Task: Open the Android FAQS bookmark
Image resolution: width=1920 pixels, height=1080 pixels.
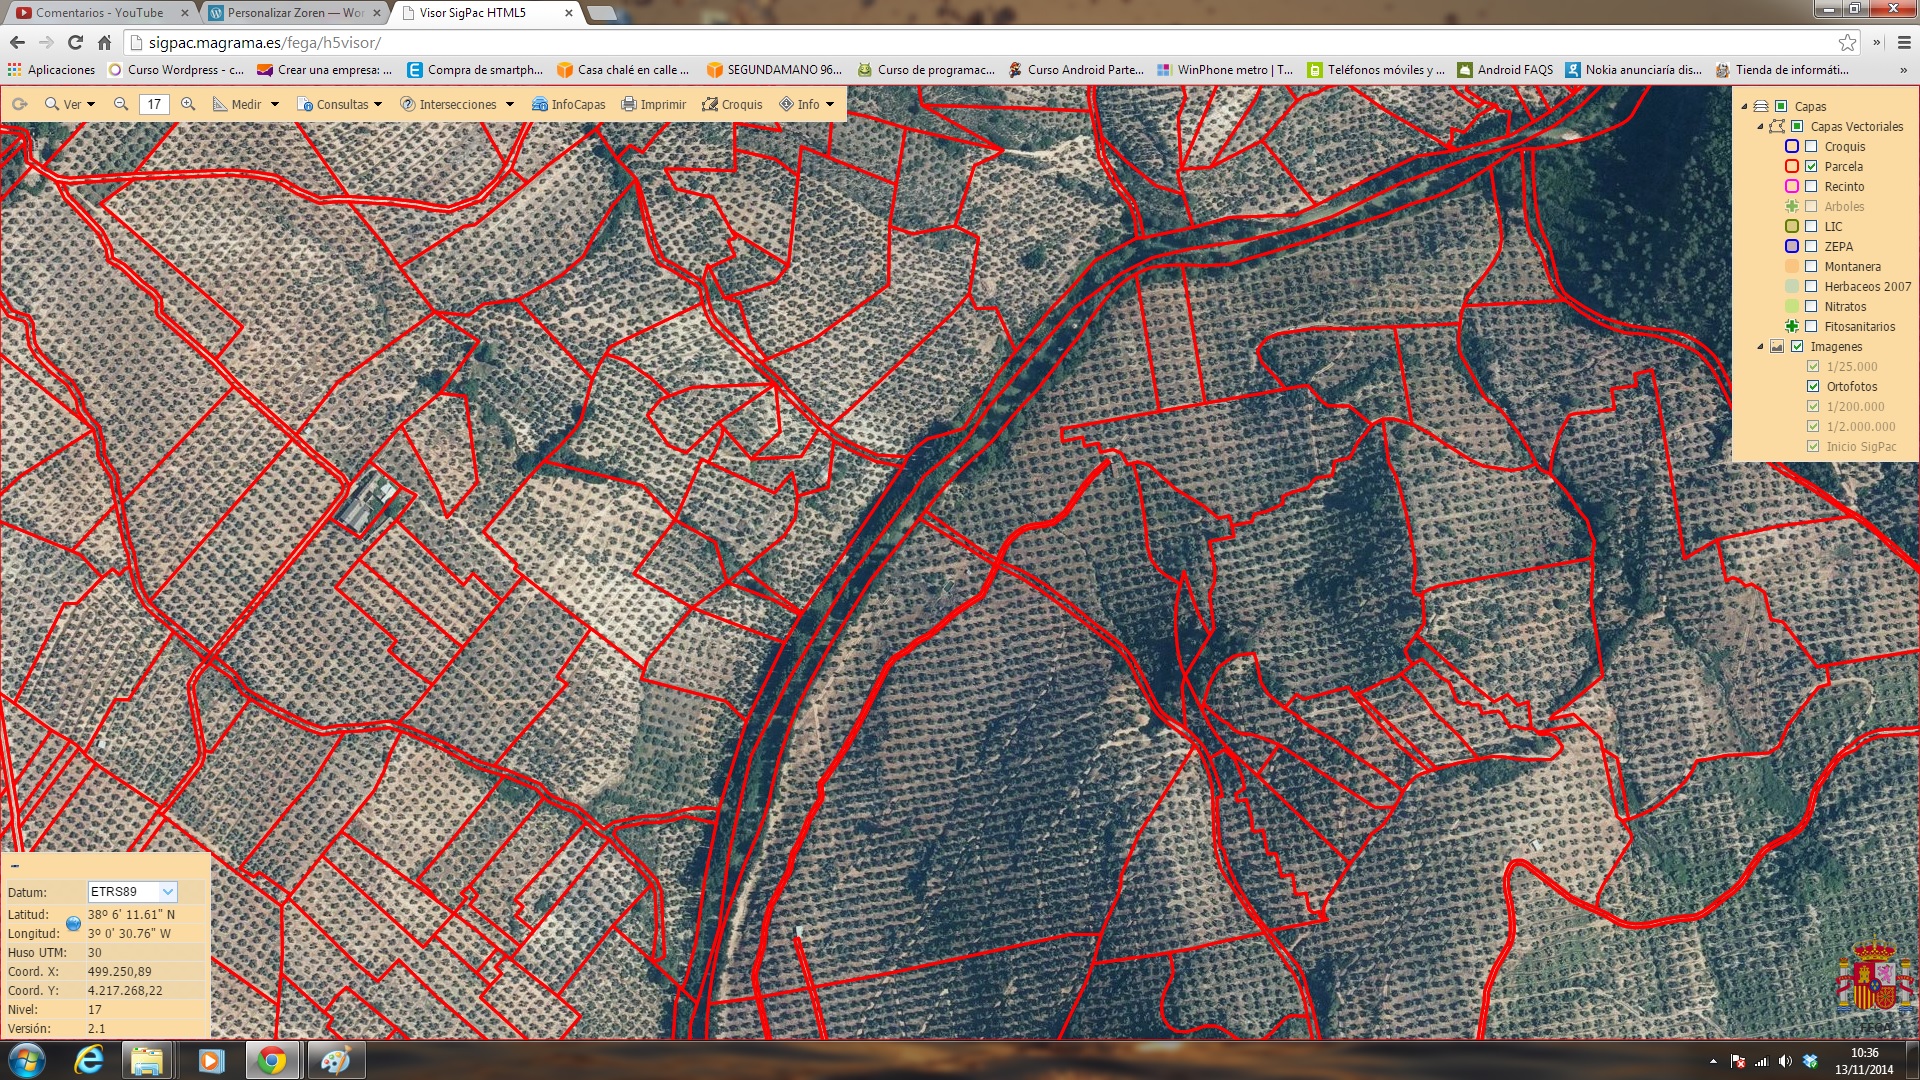Action: click(x=1505, y=70)
